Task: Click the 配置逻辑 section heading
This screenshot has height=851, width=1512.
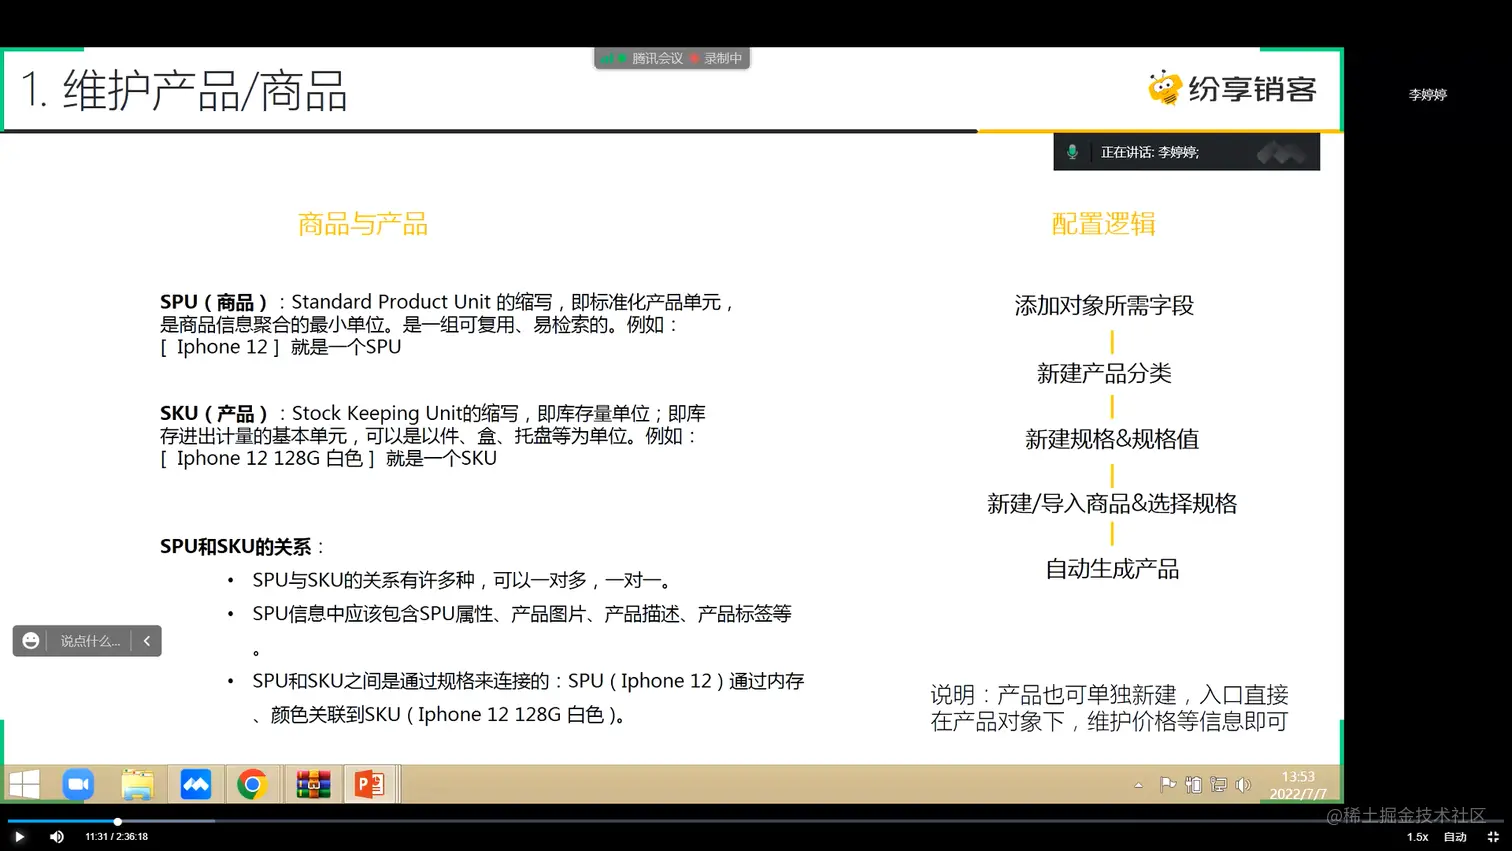Action: [1104, 224]
